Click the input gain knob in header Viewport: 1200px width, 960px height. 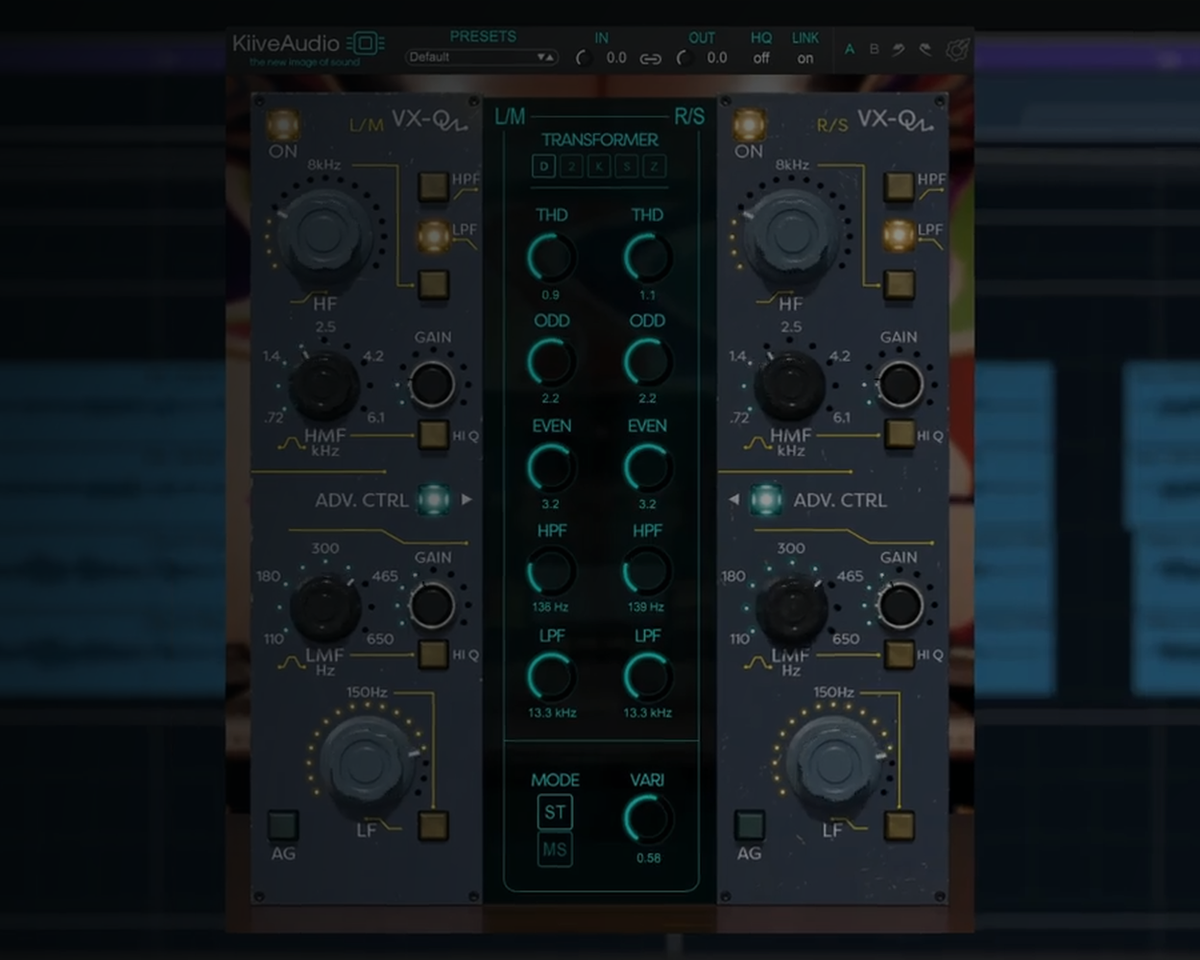point(585,58)
